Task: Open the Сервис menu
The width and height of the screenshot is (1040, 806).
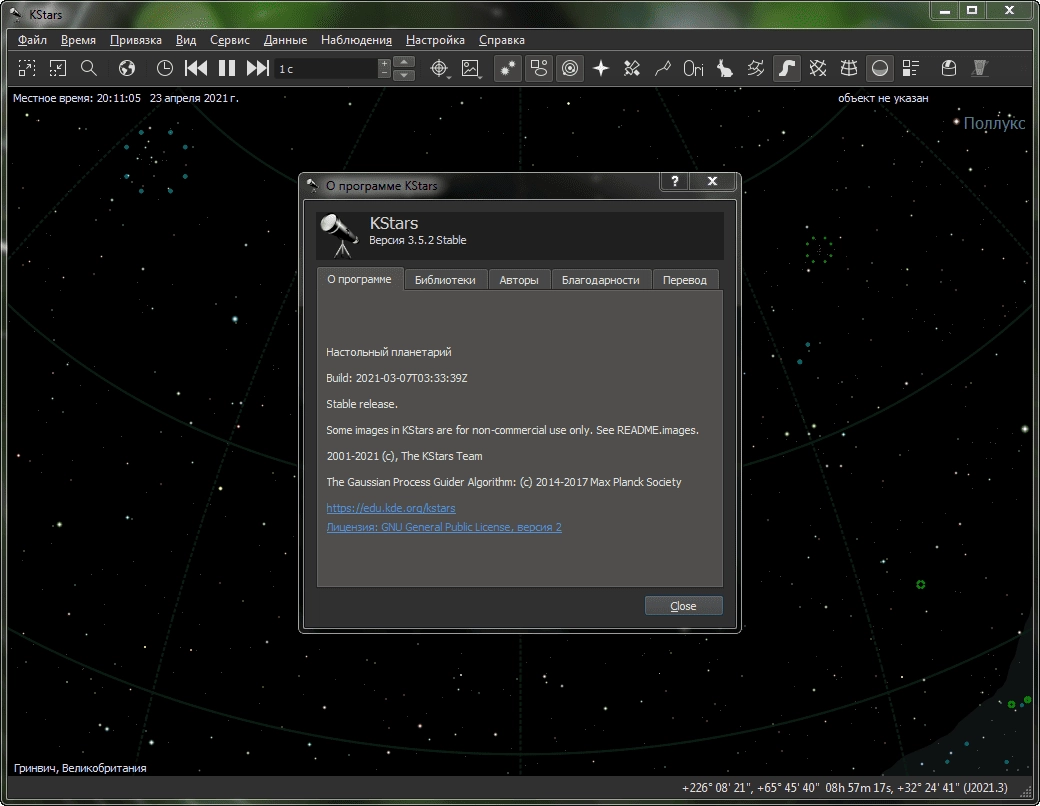Action: coord(229,40)
